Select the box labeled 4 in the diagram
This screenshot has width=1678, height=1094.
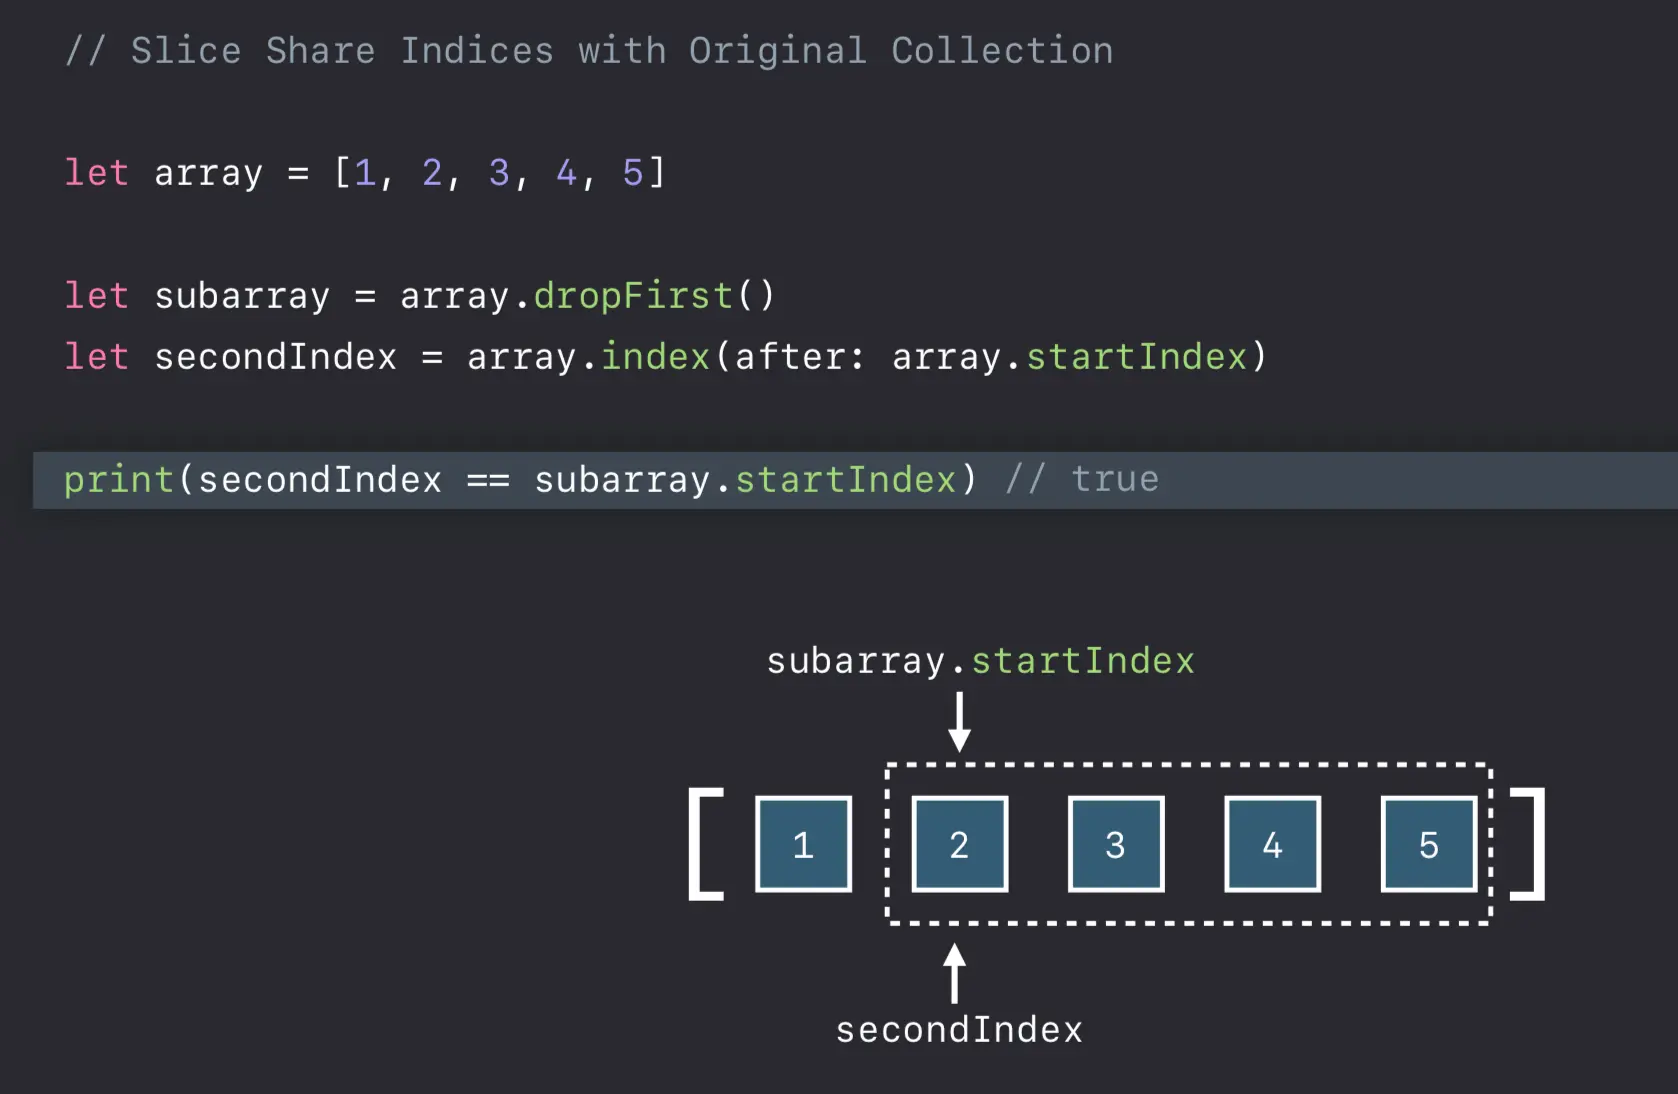1272,844
